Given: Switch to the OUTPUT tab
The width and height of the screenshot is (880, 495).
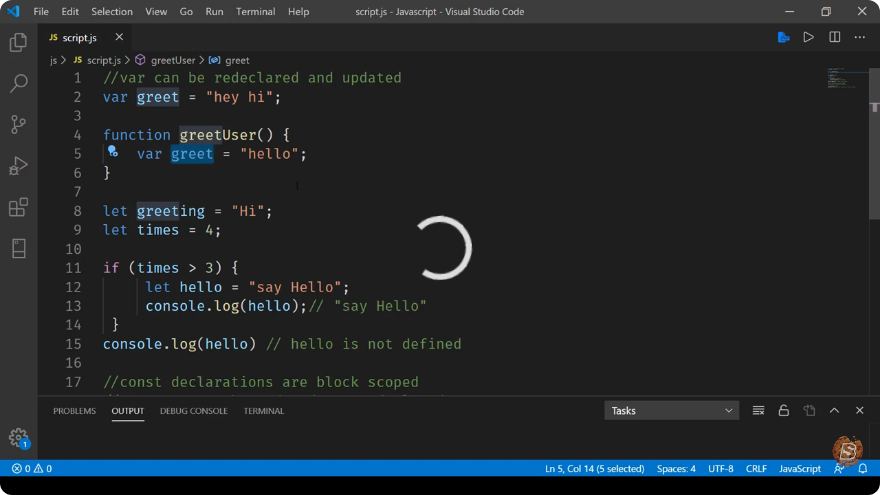Looking at the screenshot, I should pyautogui.click(x=127, y=411).
